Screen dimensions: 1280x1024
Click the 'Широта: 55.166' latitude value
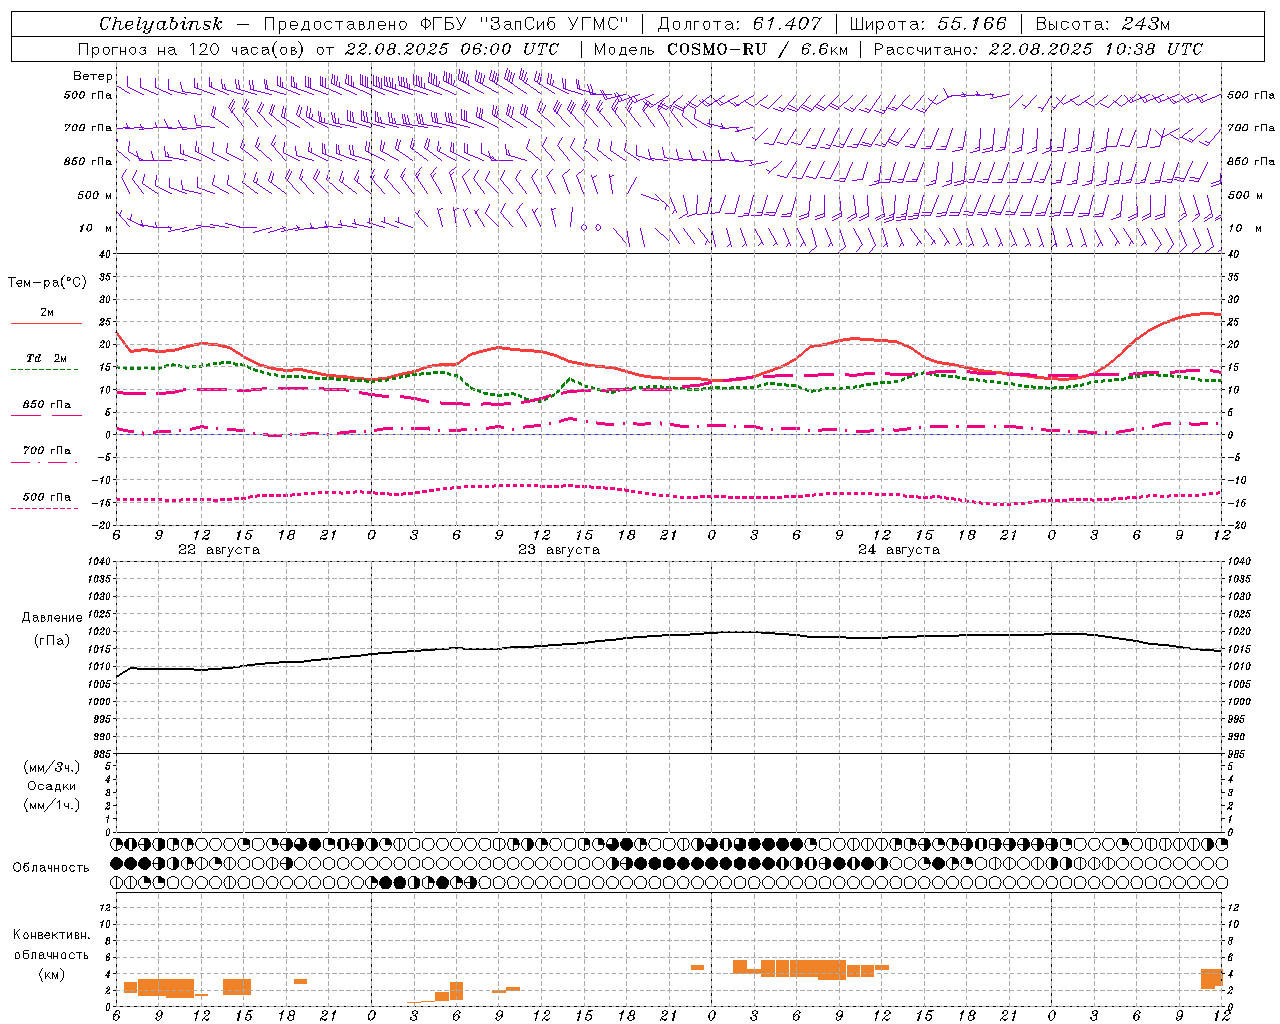[x=929, y=24]
